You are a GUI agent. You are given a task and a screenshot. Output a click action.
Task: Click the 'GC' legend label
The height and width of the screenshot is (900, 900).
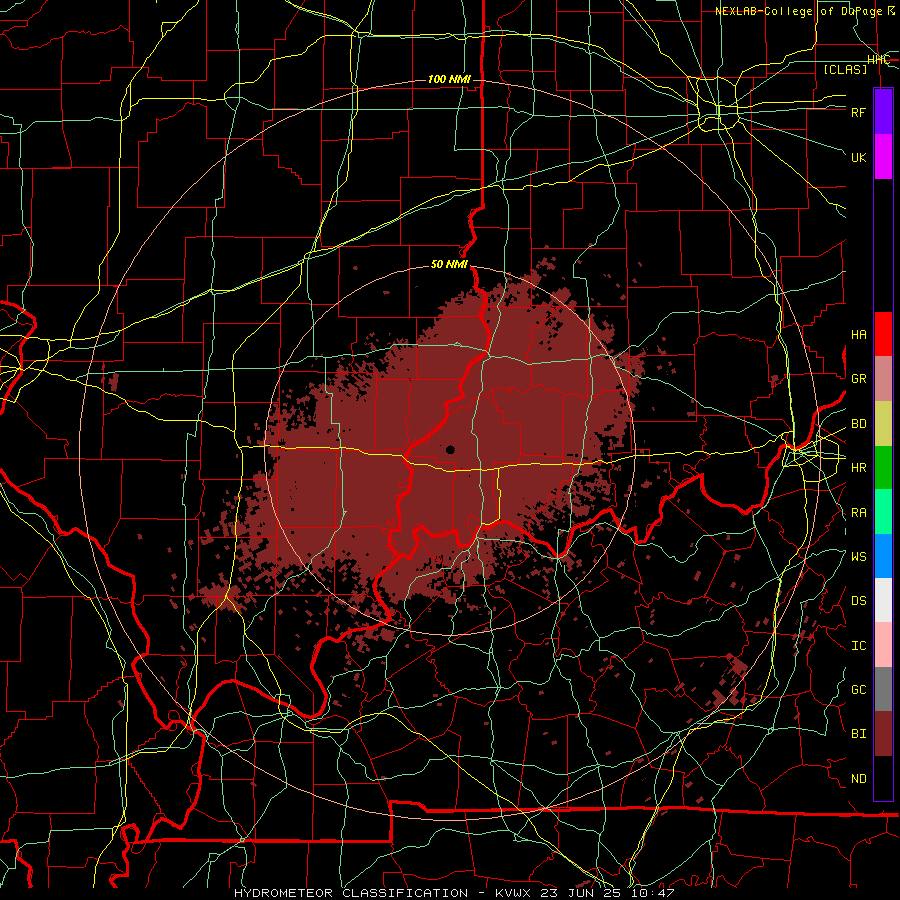[858, 690]
